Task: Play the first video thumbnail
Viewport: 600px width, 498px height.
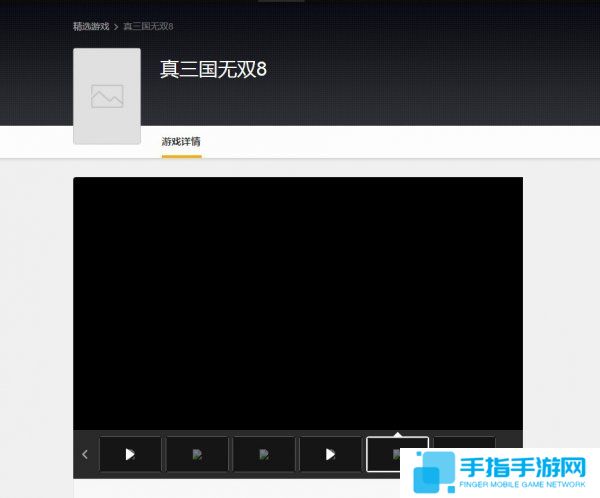Action: click(x=130, y=454)
